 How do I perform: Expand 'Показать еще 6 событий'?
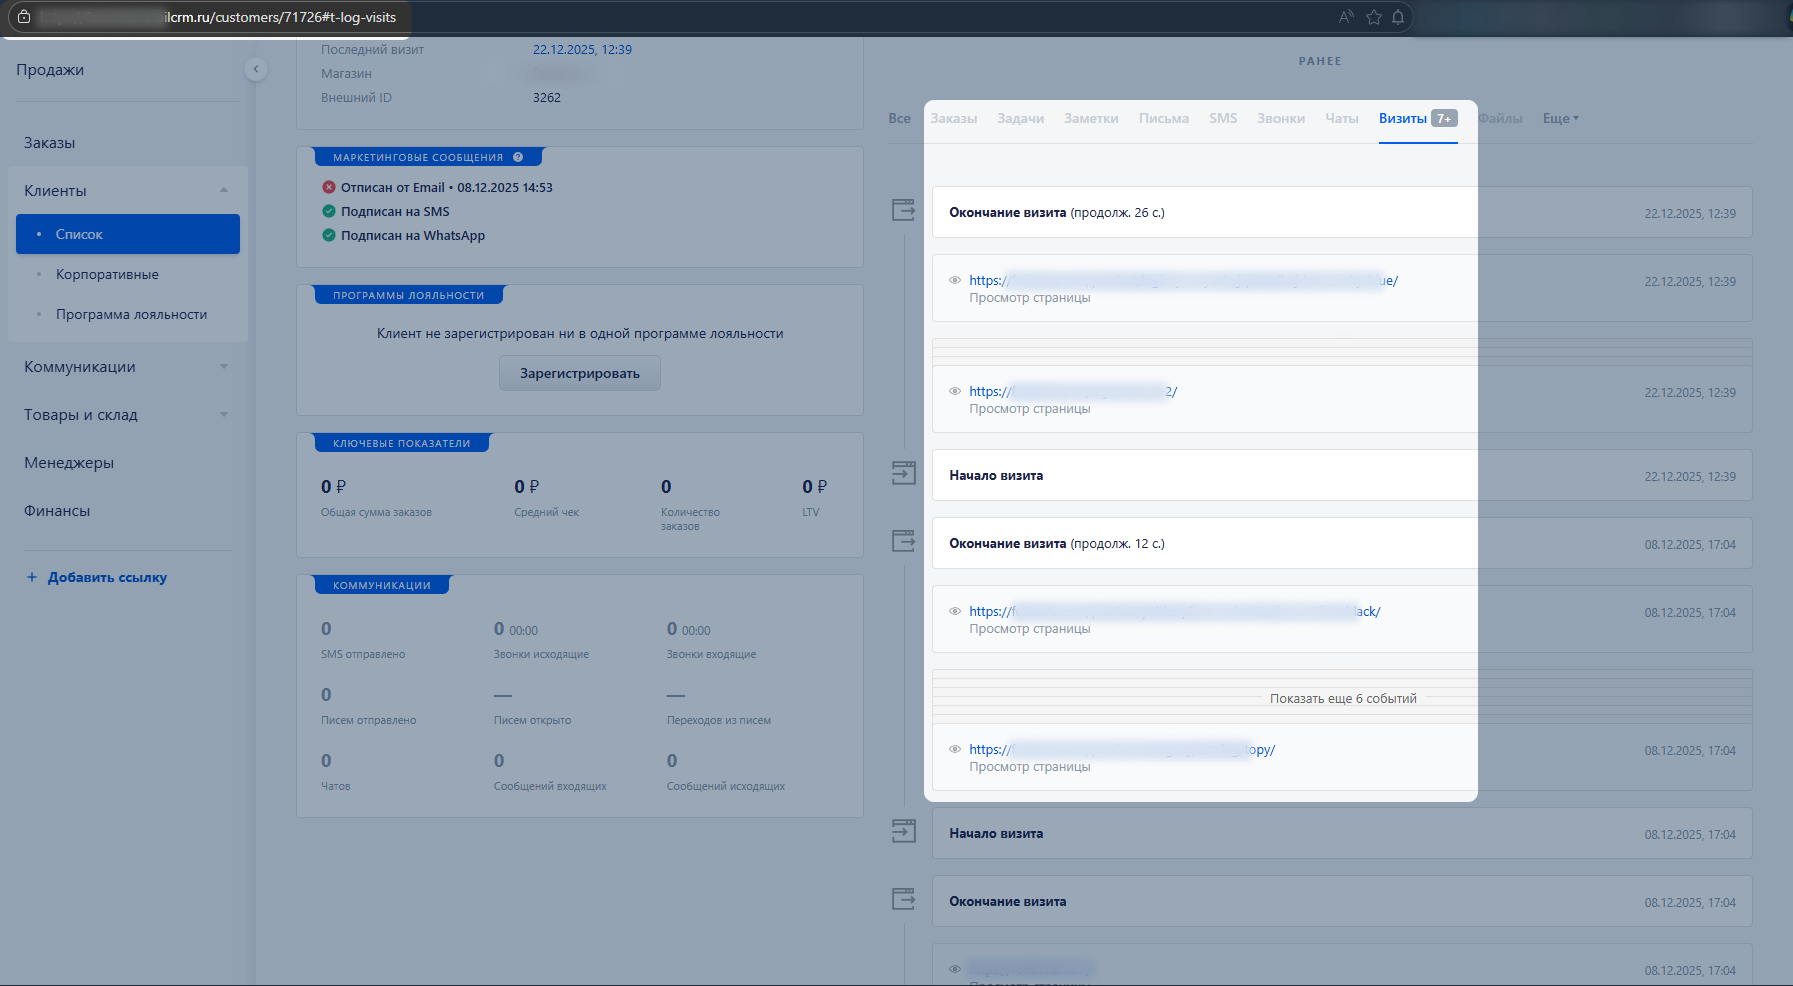(x=1342, y=698)
